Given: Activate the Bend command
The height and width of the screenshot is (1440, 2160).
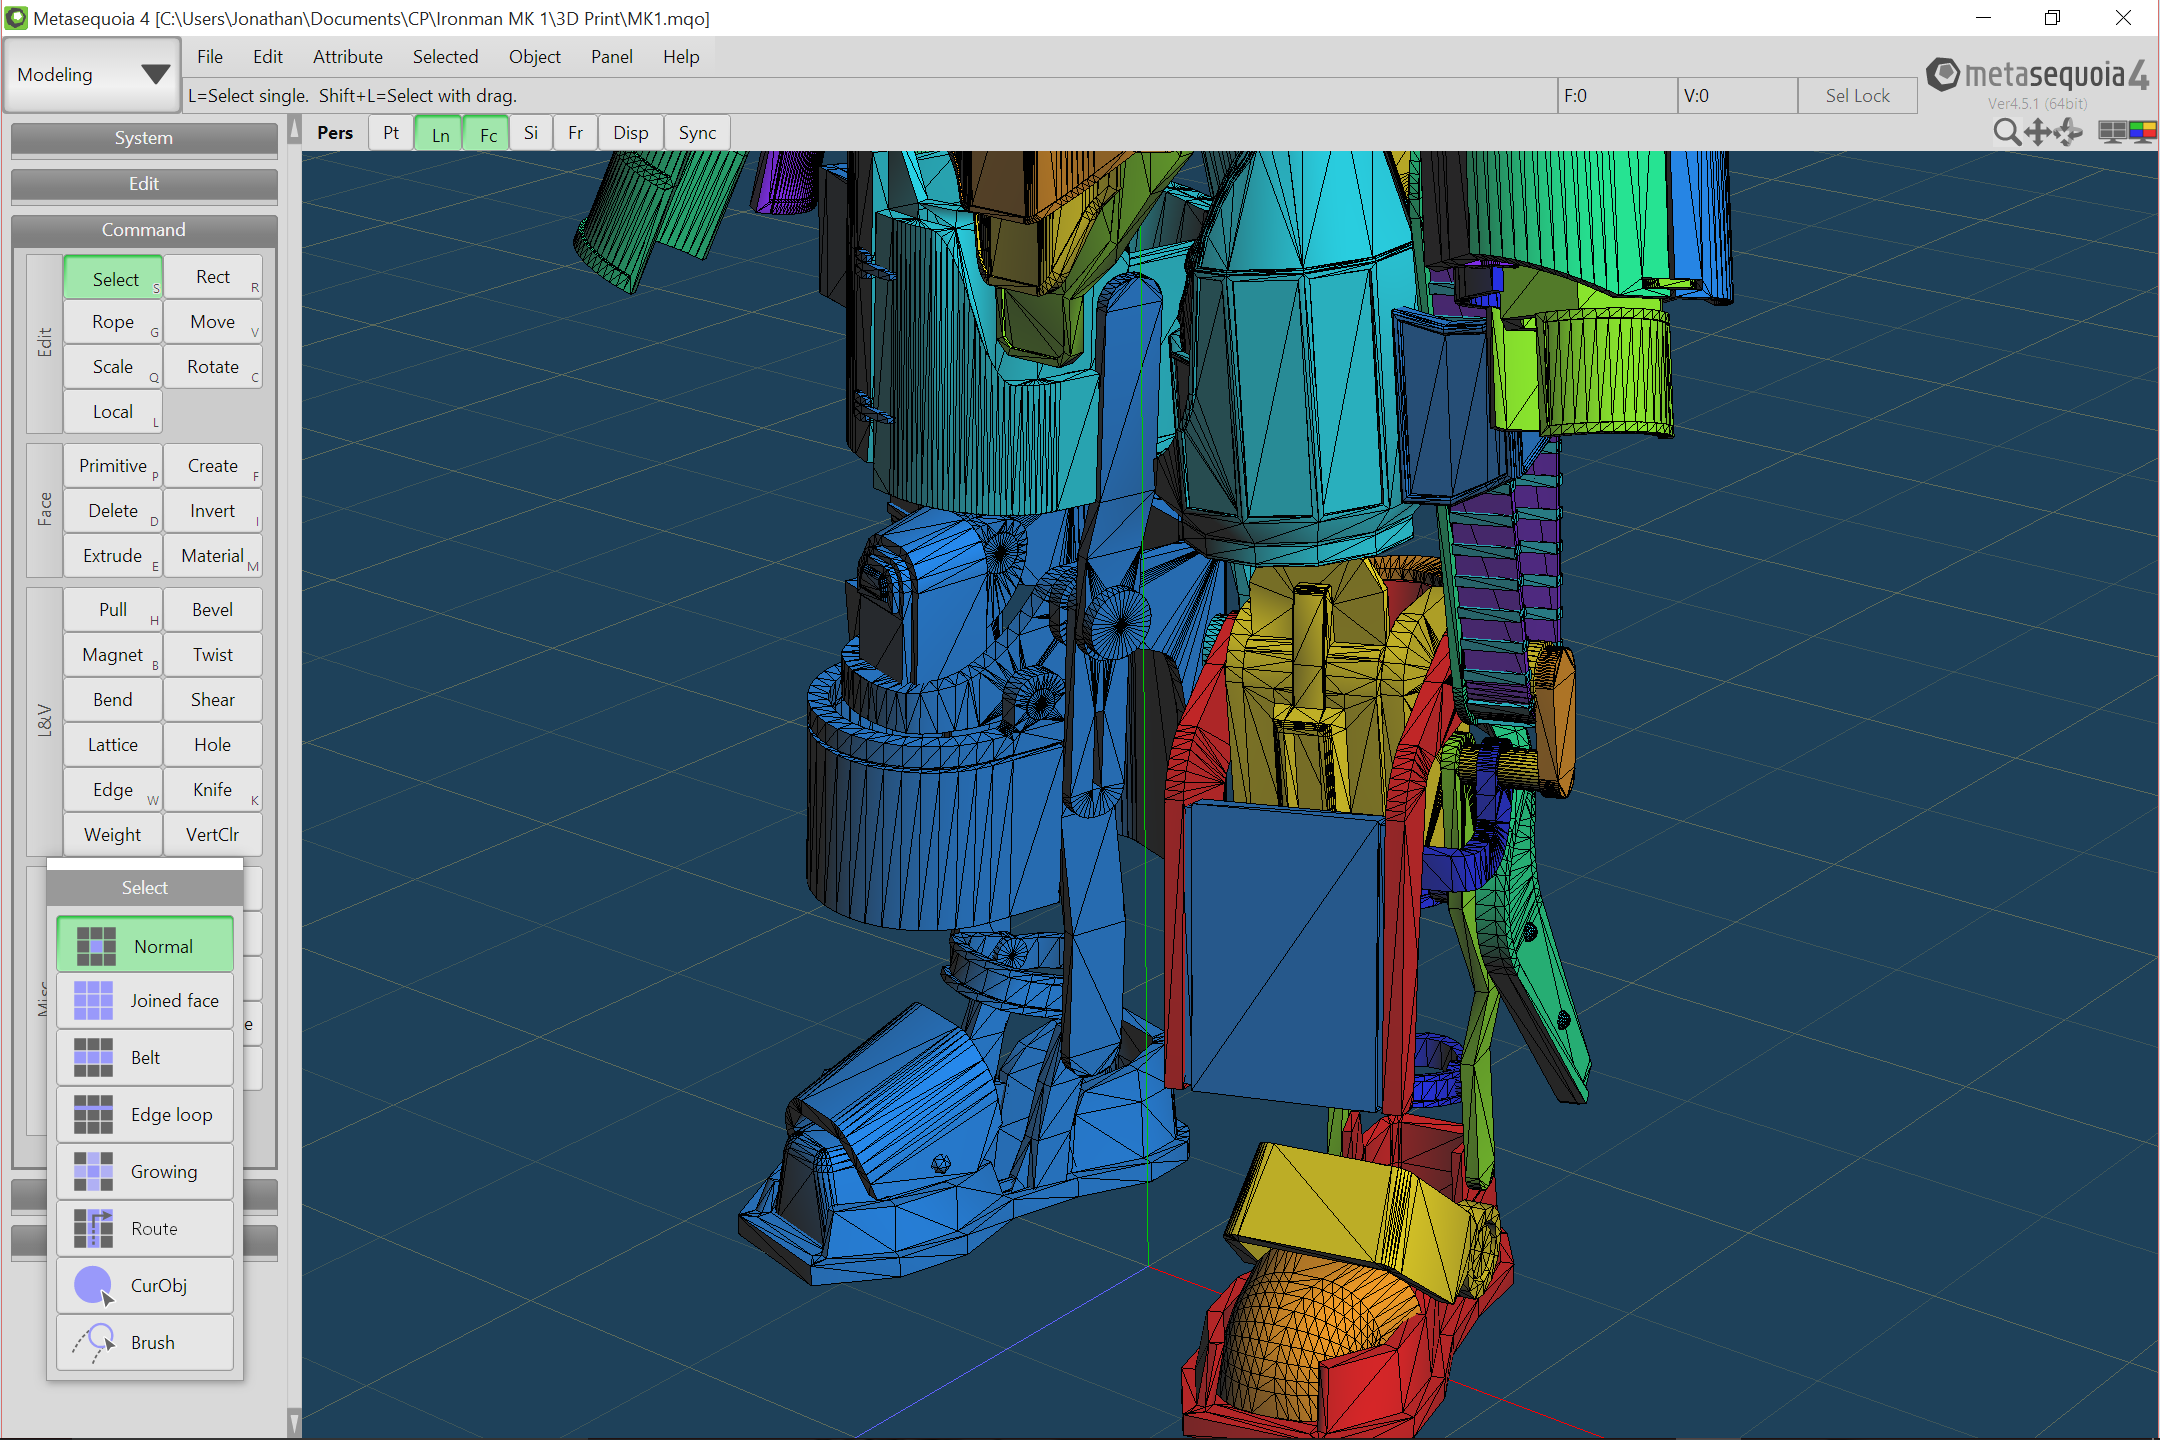Looking at the screenshot, I should [113, 700].
